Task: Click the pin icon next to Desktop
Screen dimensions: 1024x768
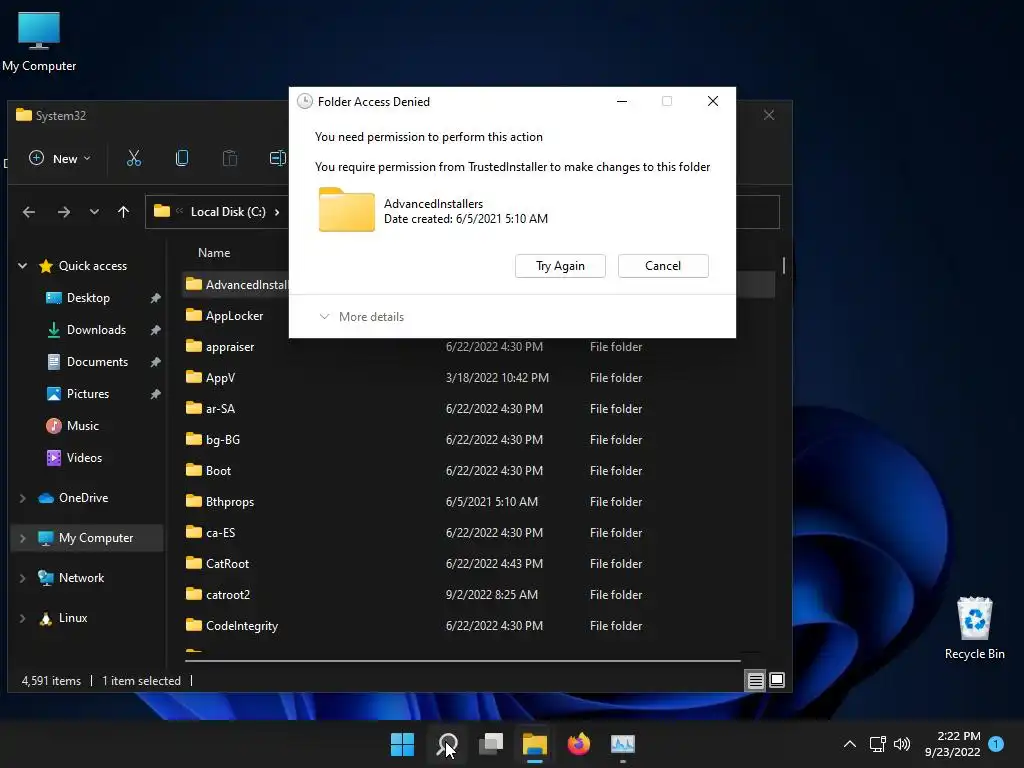Action: pyautogui.click(x=155, y=298)
